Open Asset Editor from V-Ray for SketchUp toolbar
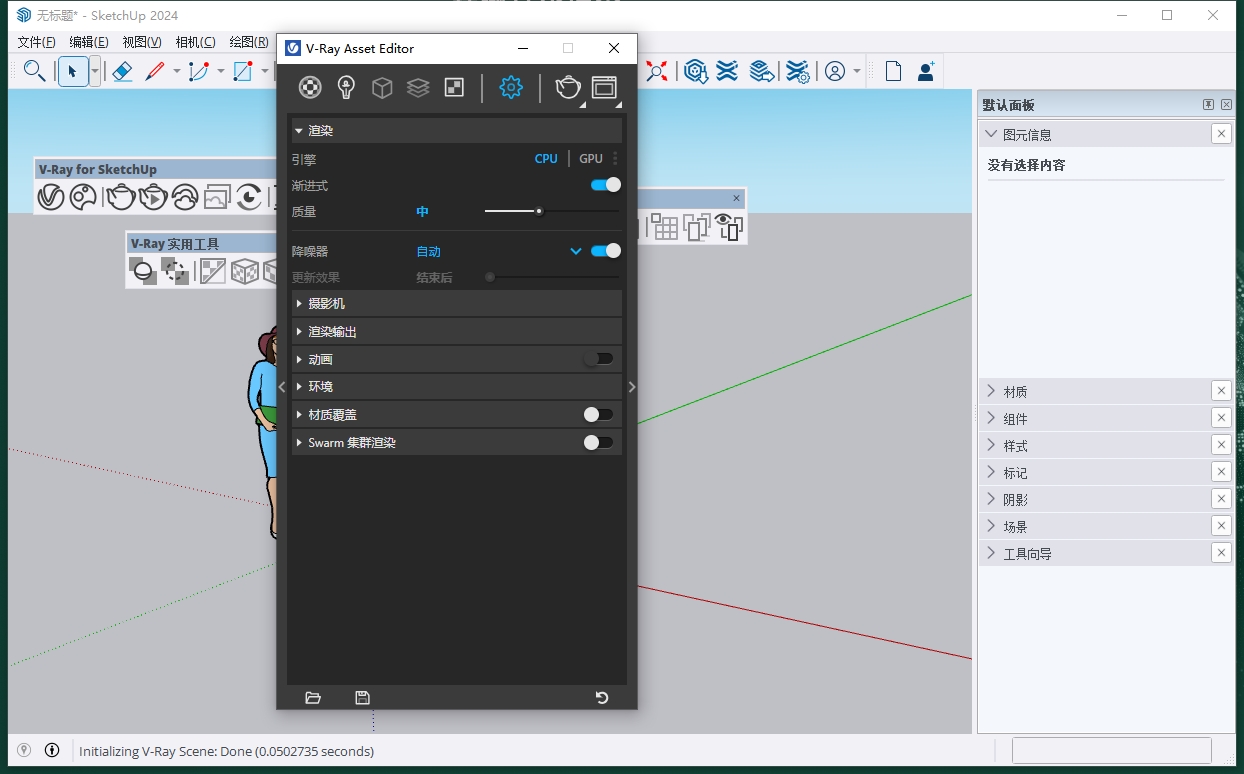The height and width of the screenshot is (774, 1244). [x=50, y=197]
